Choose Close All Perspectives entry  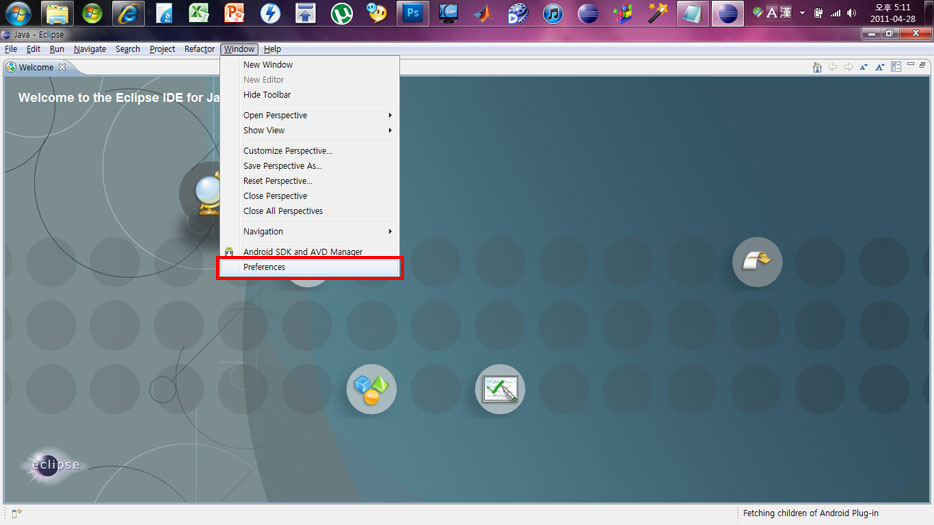pyautogui.click(x=310, y=211)
